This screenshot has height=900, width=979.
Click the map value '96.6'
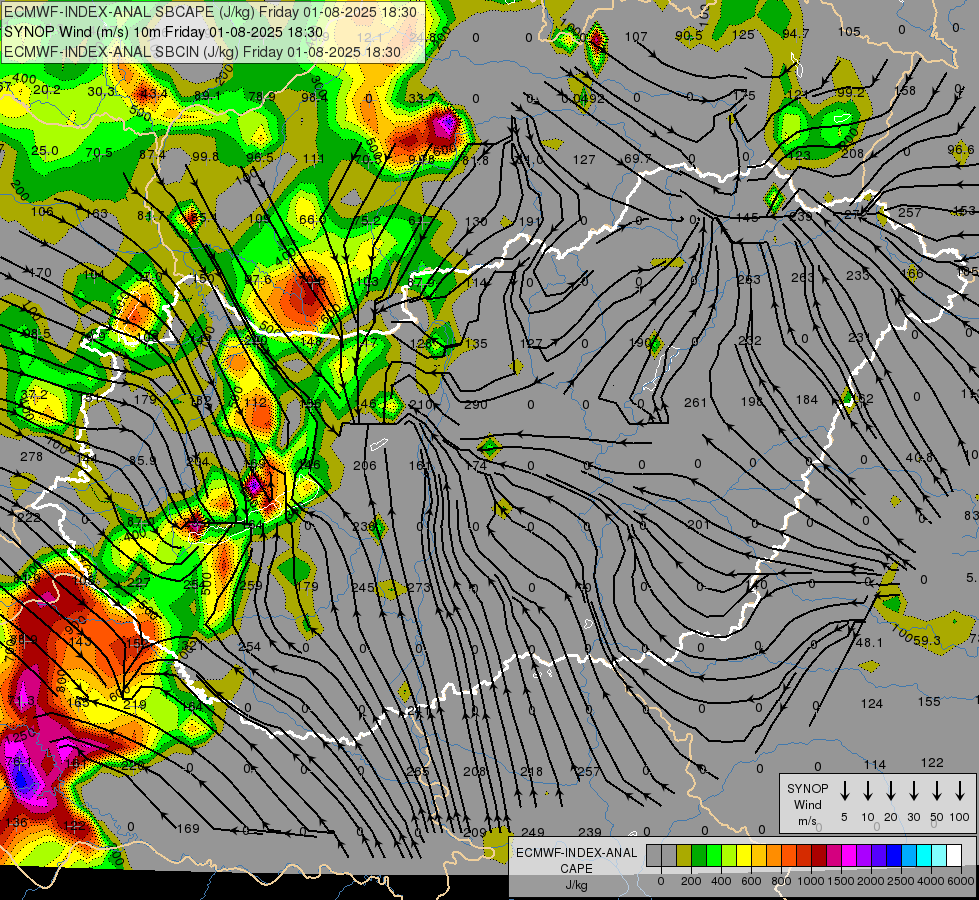coord(960,149)
